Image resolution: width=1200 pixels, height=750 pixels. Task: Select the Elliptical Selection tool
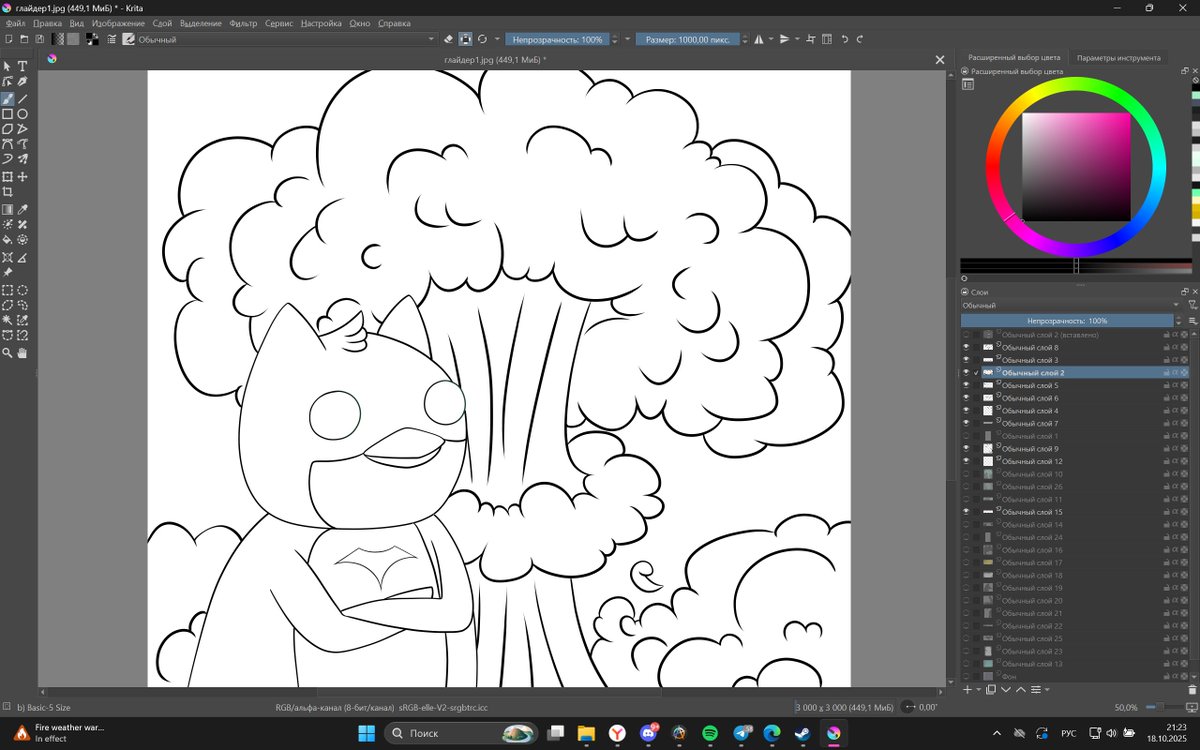click(x=22, y=290)
